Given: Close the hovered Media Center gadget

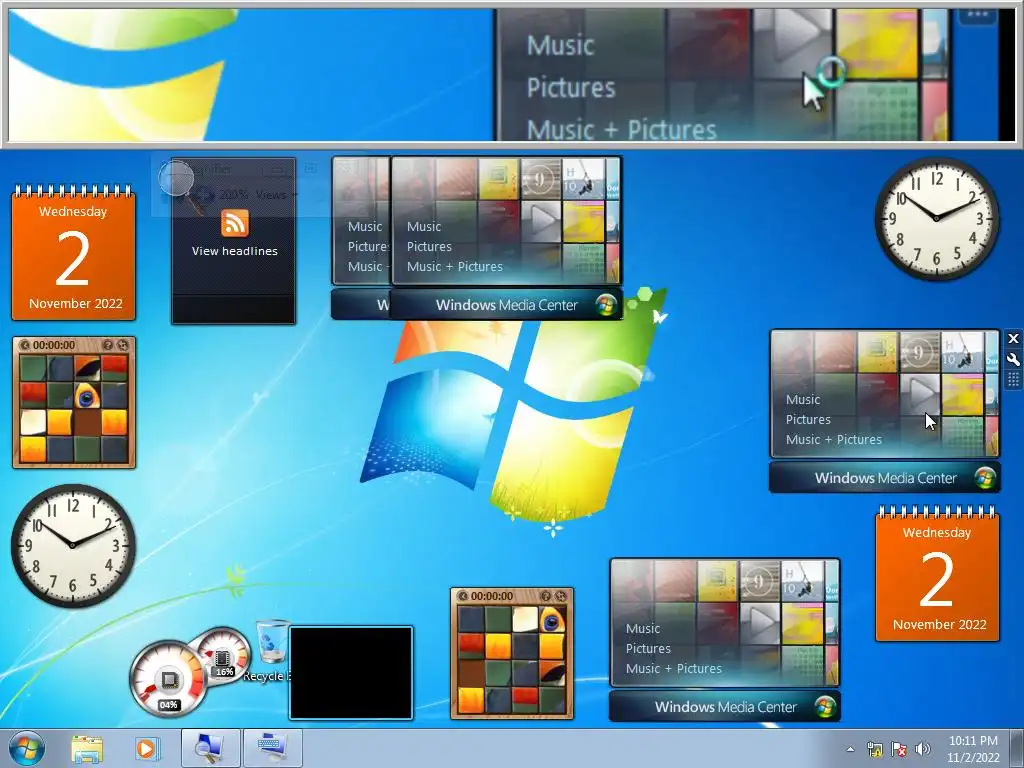Looking at the screenshot, I should pyautogui.click(x=1013, y=338).
